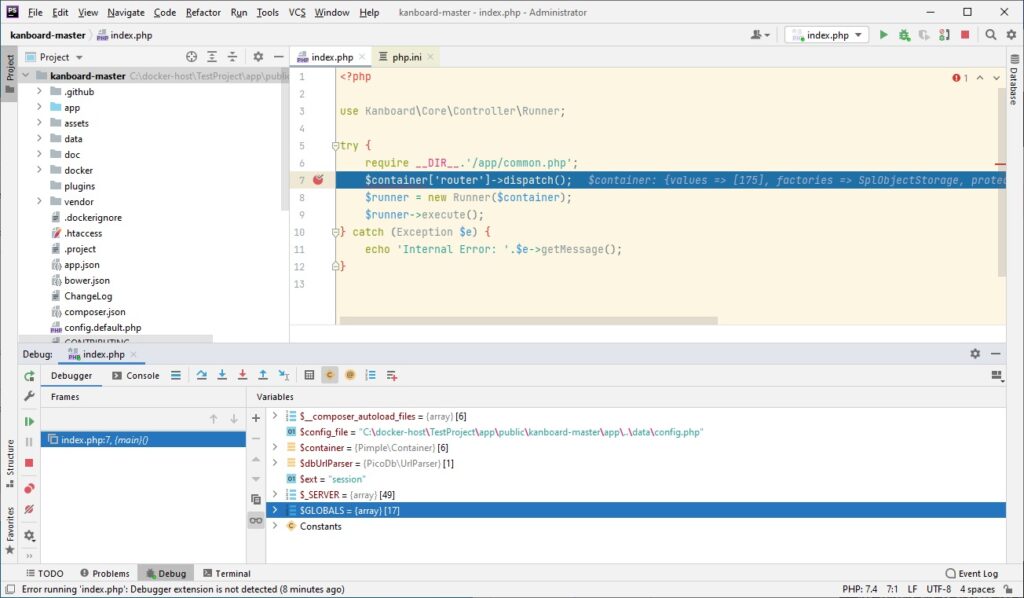
Task: Select composer.json in the project tree
Action: [x=95, y=311]
